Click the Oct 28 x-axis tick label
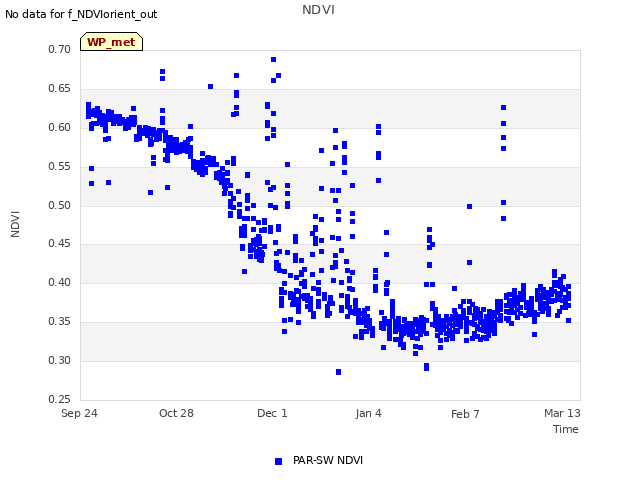640x480 pixels. tap(176, 413)
